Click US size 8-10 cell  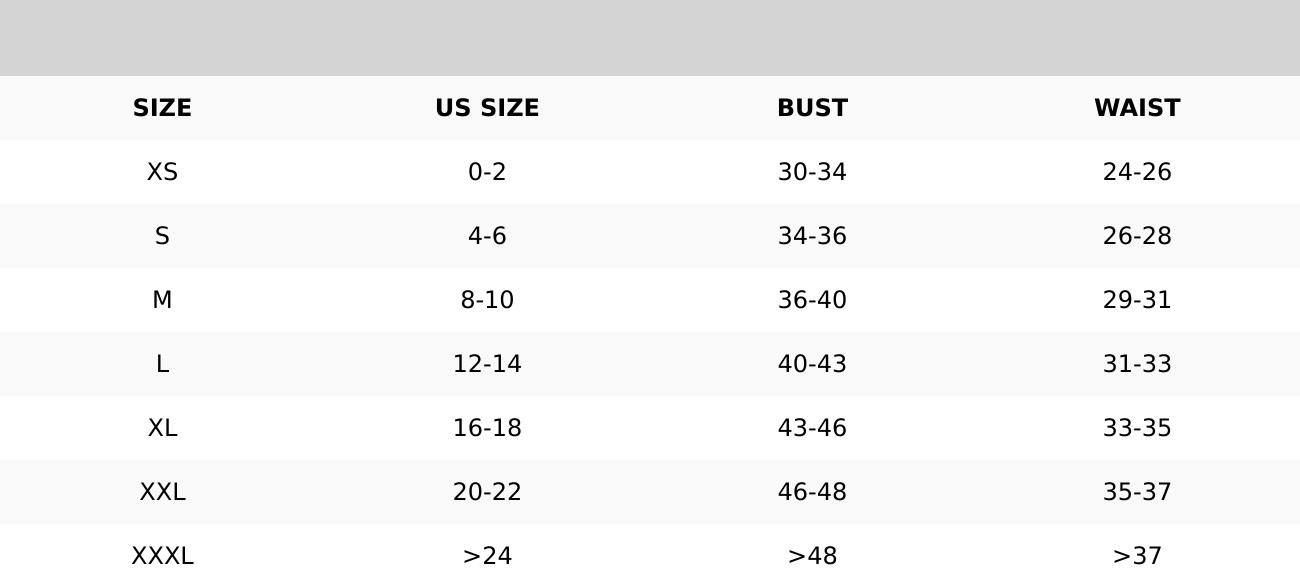[x=487, y=300]
